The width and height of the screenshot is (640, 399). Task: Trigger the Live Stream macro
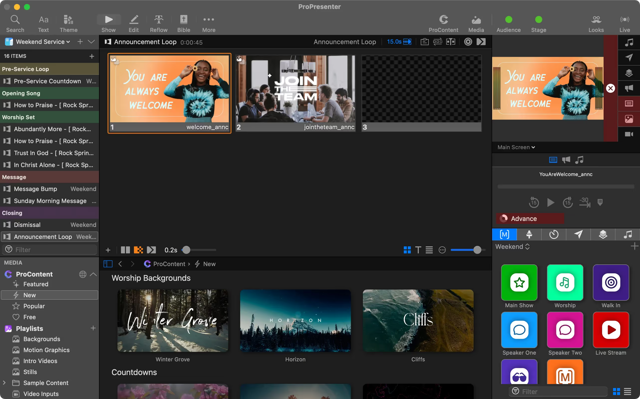[611, 330]
